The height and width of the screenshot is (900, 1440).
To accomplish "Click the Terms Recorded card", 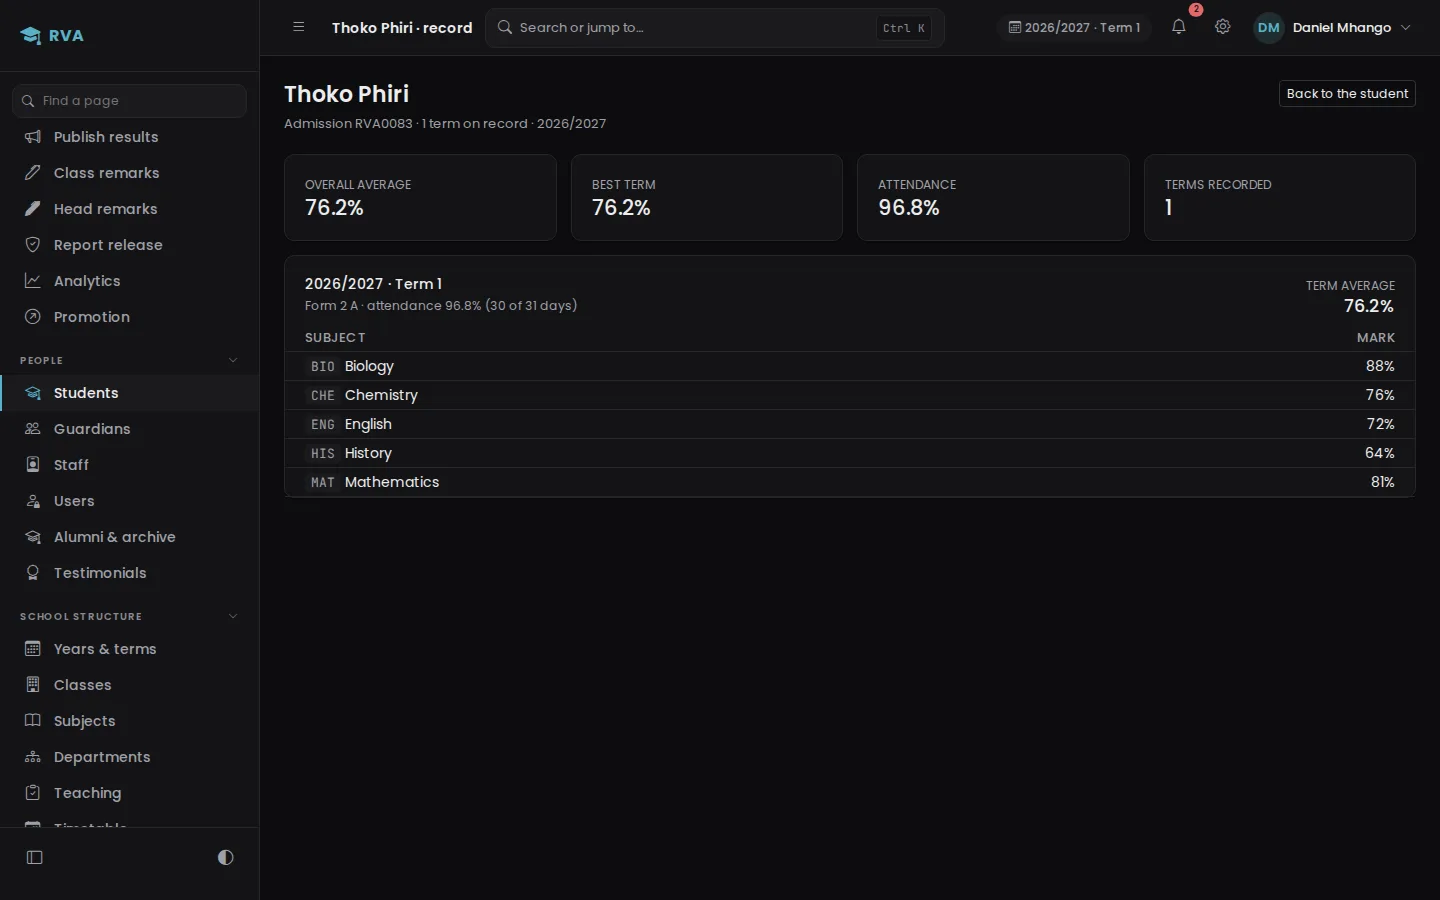I will point(1280,197).
